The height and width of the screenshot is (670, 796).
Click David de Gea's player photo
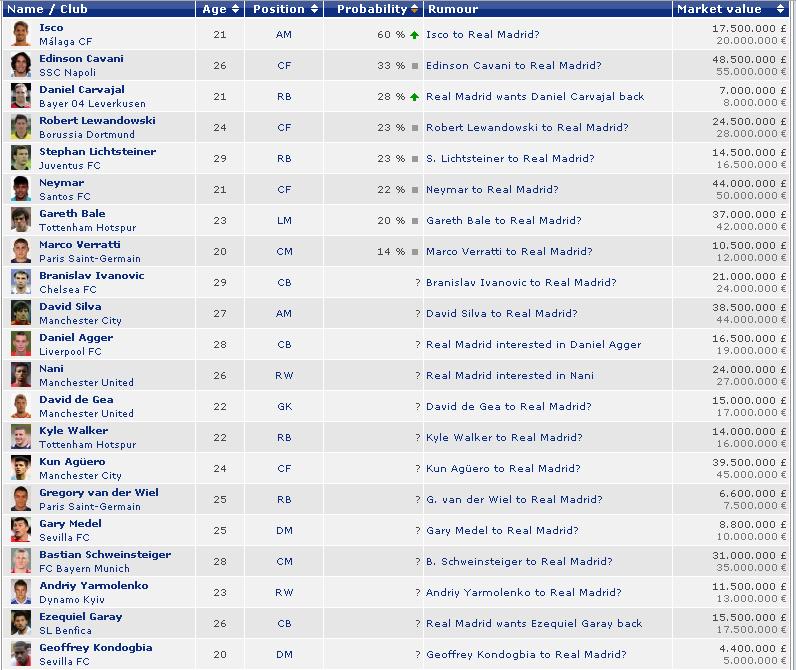(x=21, y=406)
